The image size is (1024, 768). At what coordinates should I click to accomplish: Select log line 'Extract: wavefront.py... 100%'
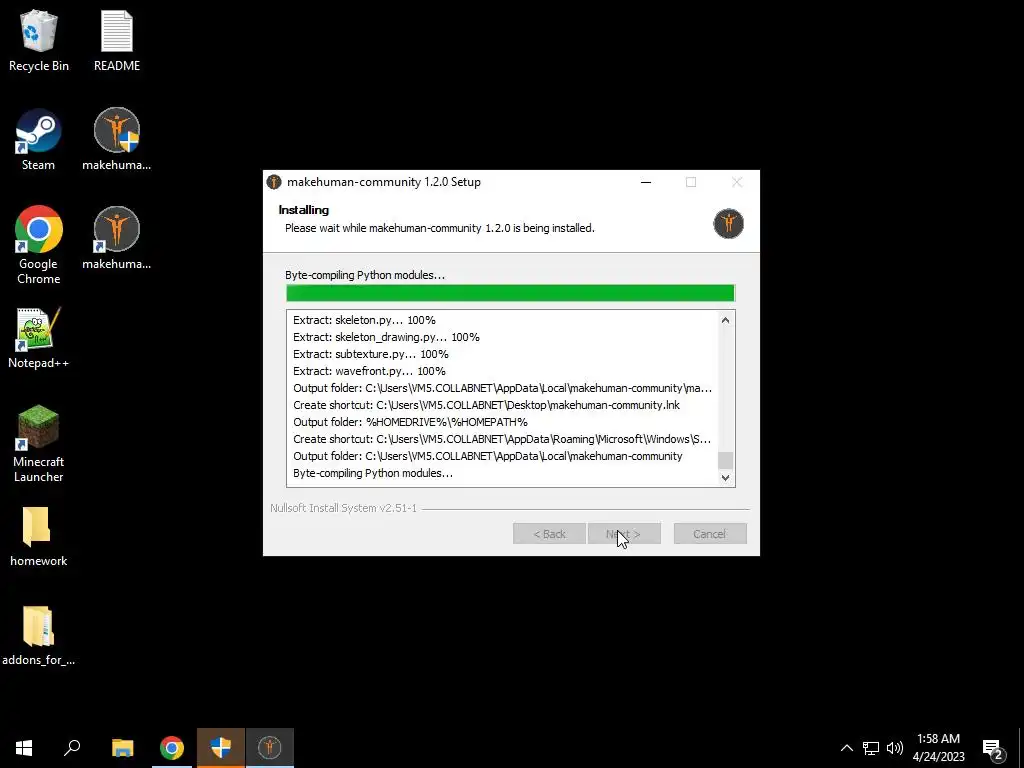click(369, 371)
